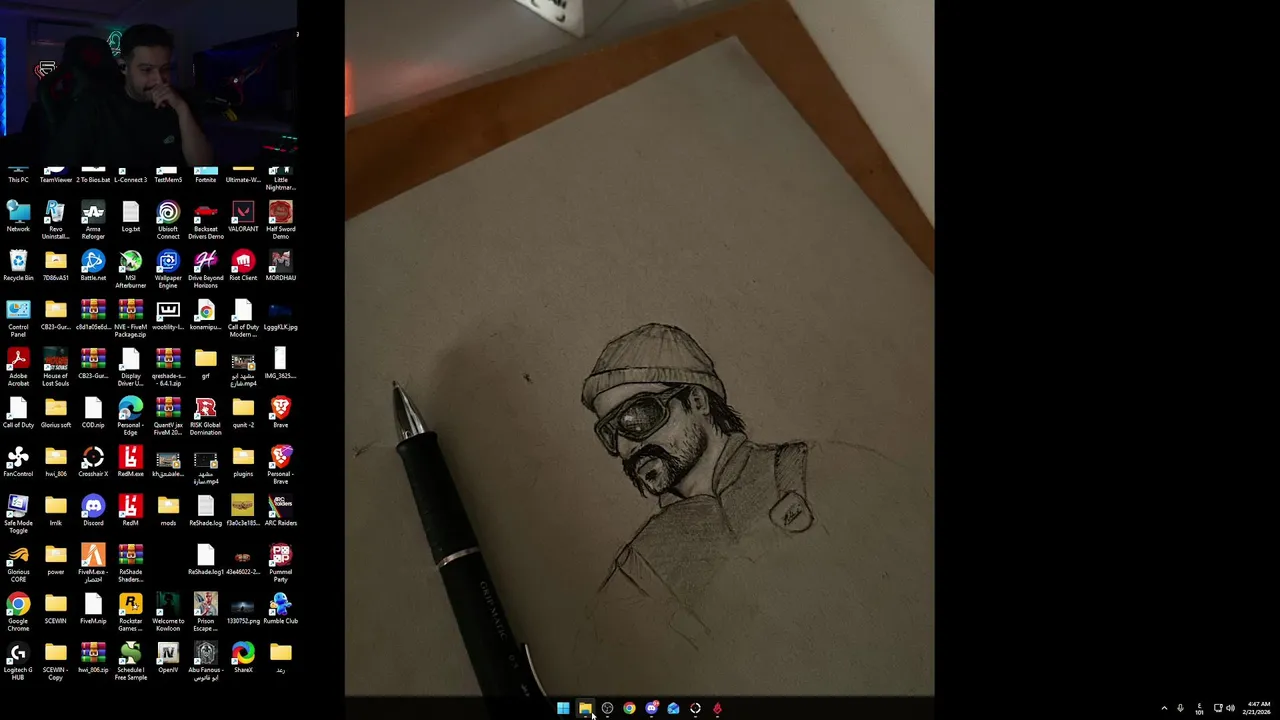
Task: Launch Rumble Club shortcut
Action: pyautogui.click(x=281, y=609)
